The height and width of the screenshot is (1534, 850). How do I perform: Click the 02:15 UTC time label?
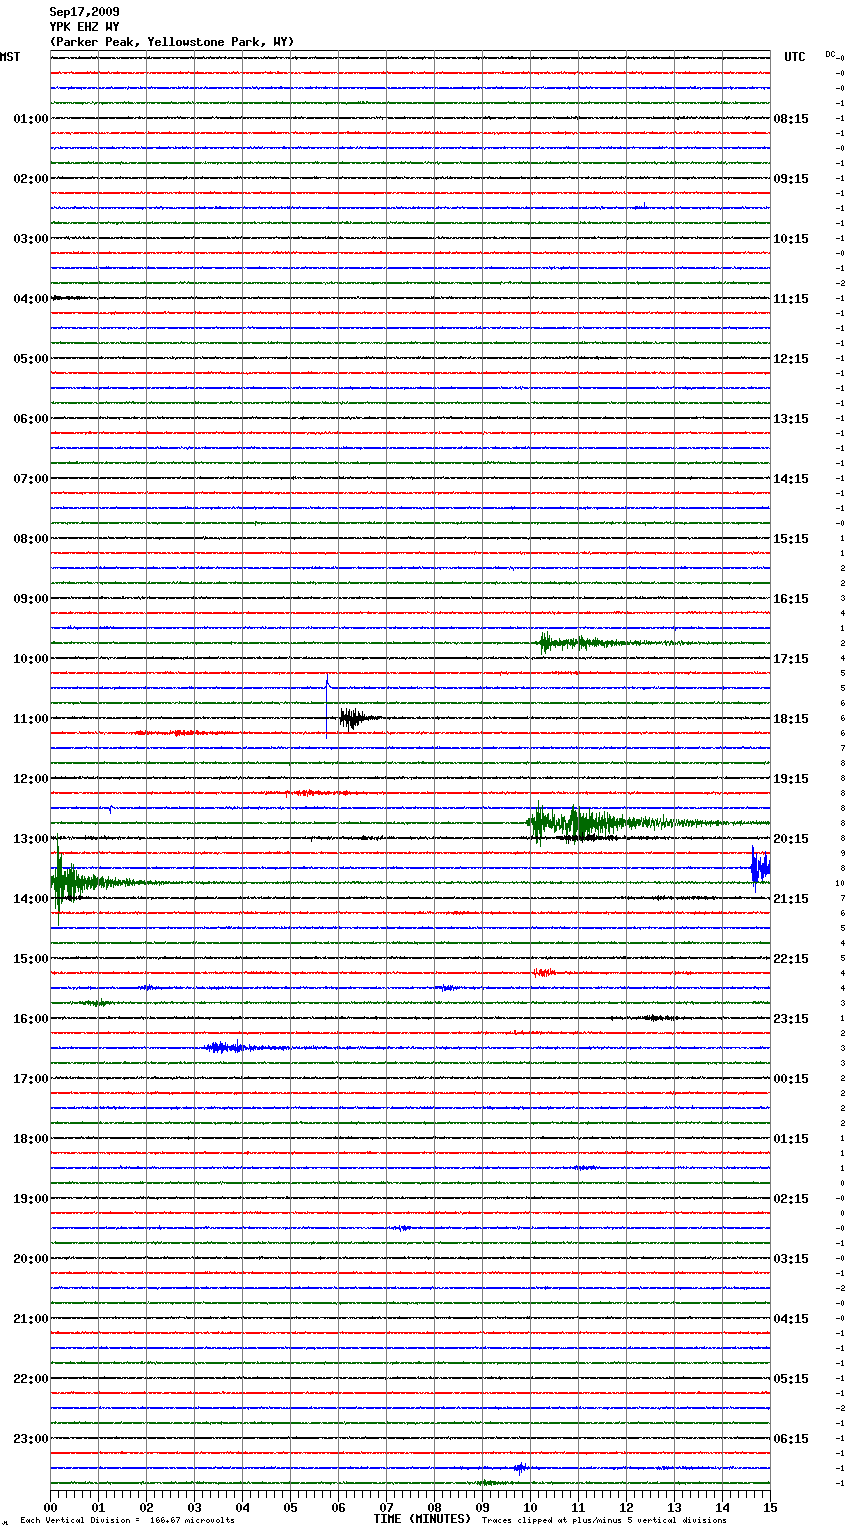click(x=791, y=1199)
